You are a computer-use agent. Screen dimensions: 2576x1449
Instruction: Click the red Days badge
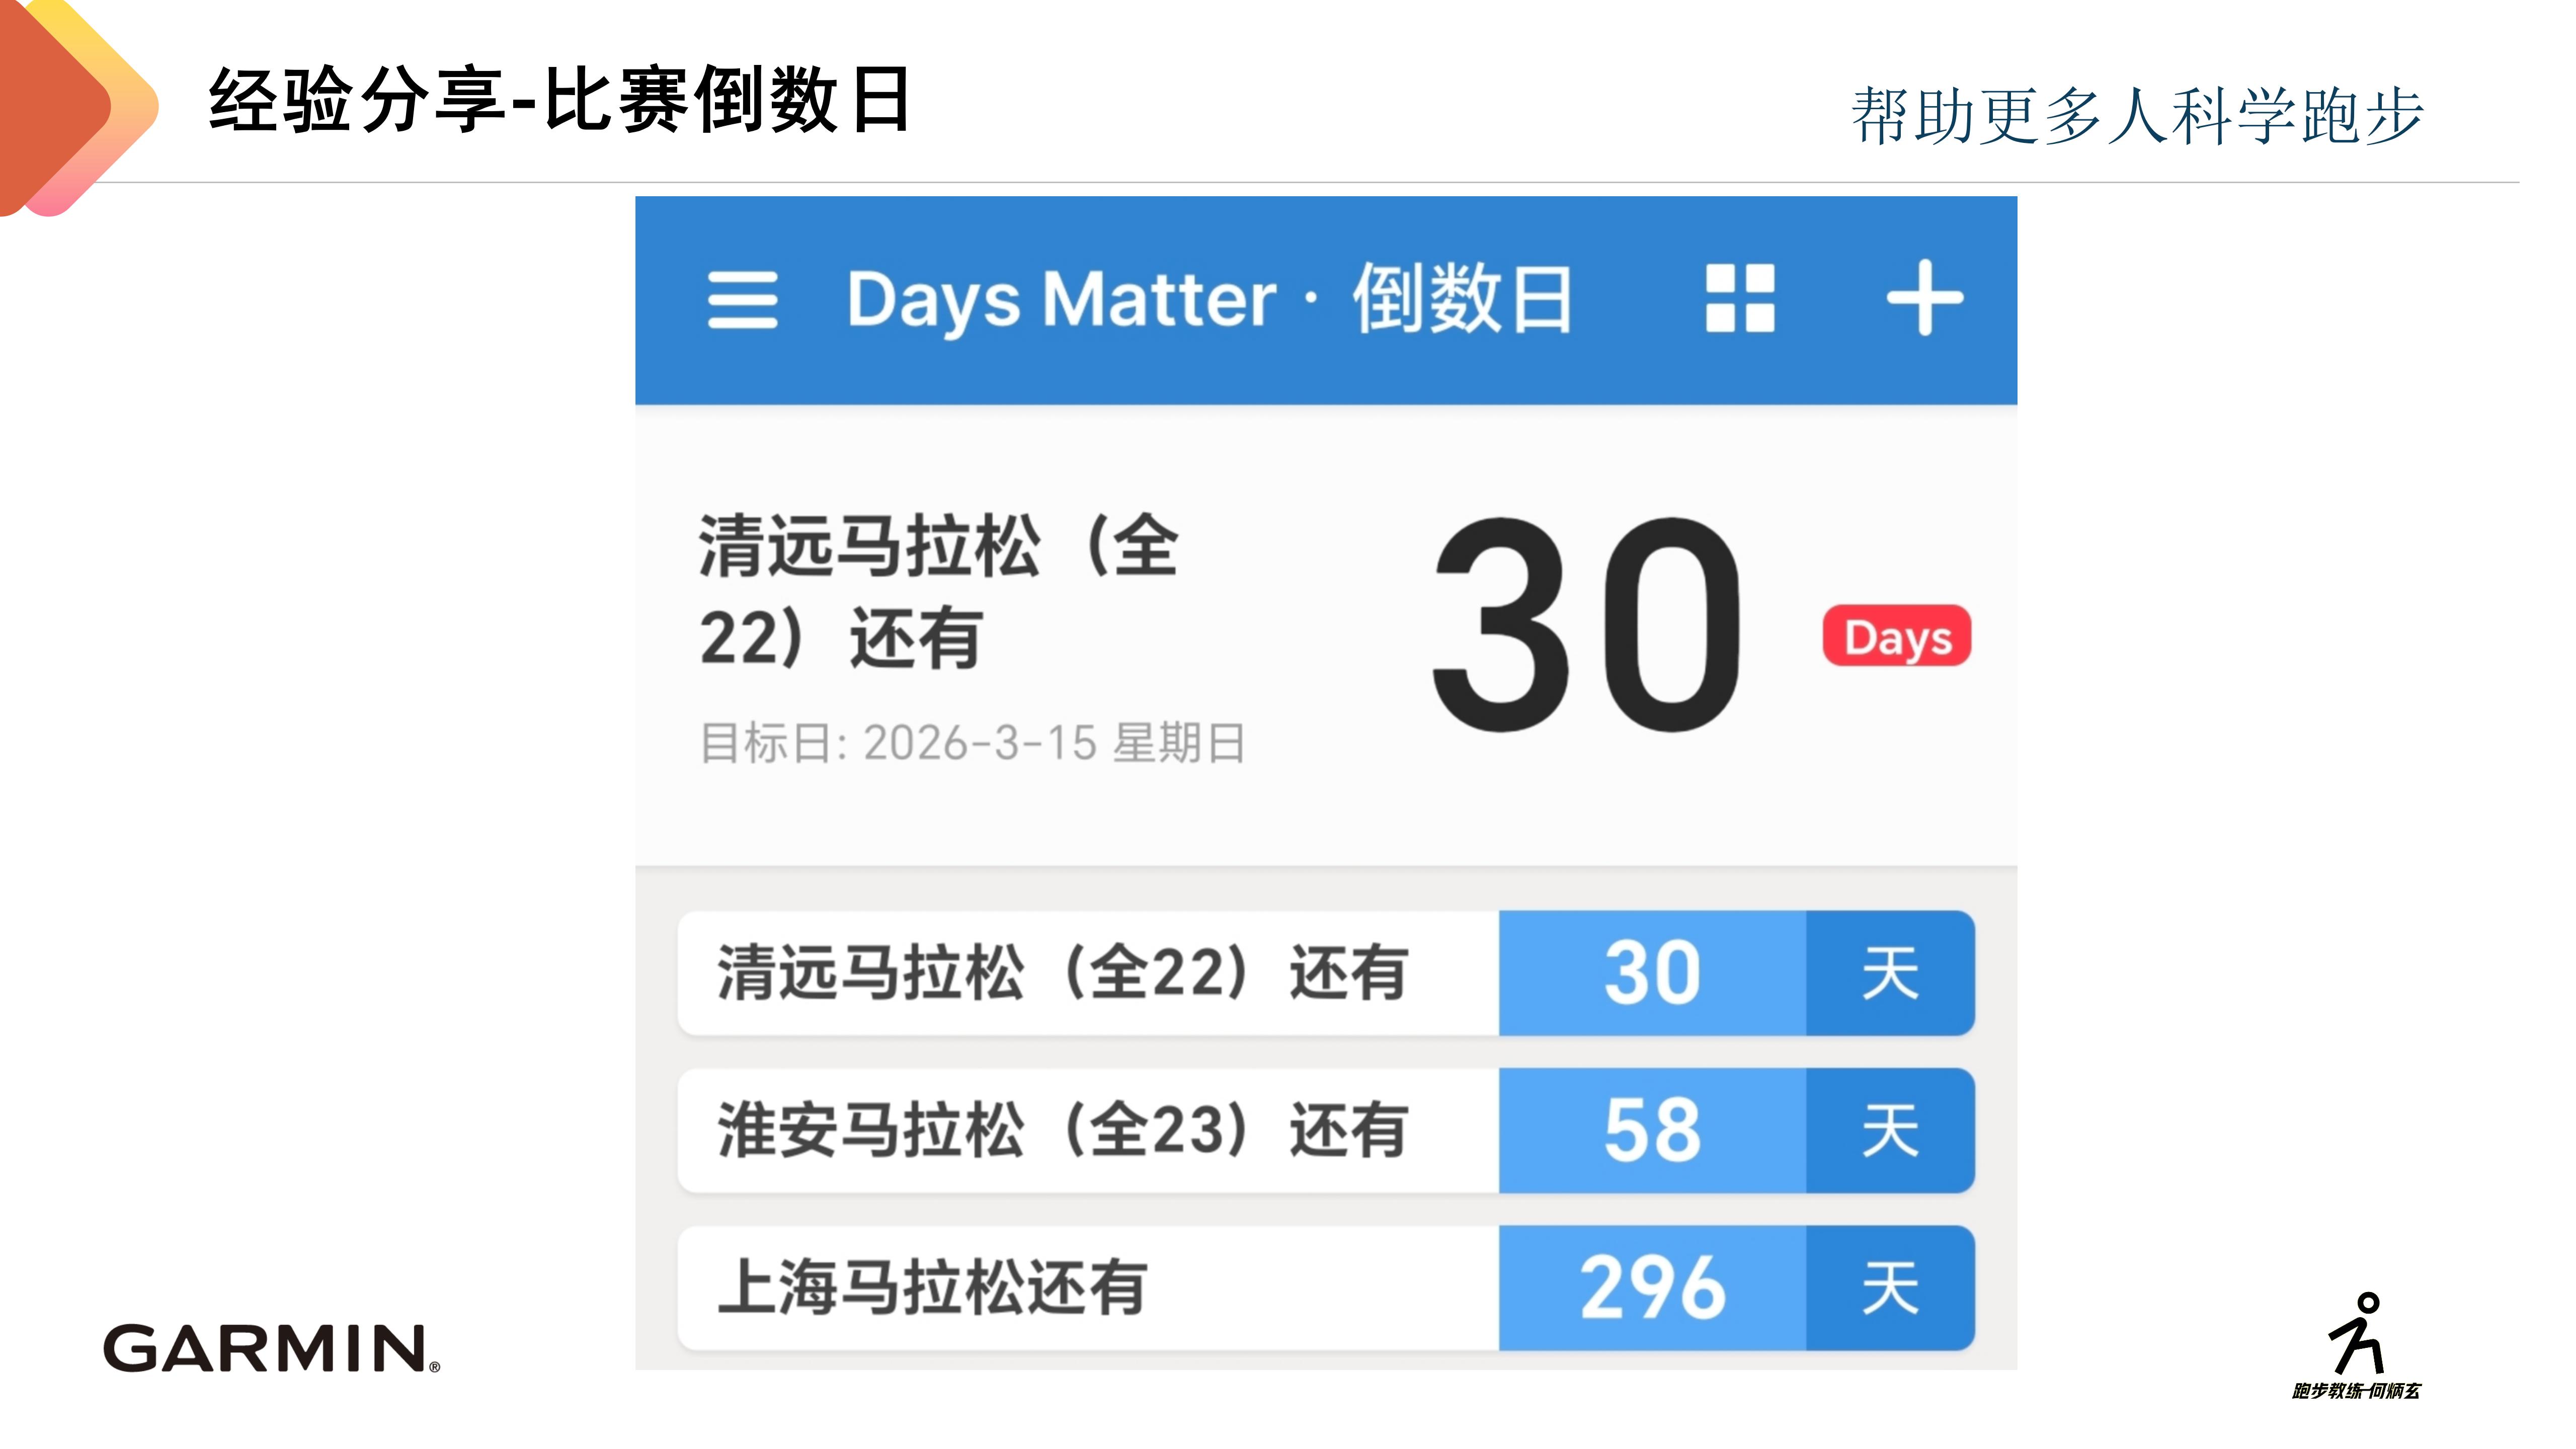point(1896,636)
